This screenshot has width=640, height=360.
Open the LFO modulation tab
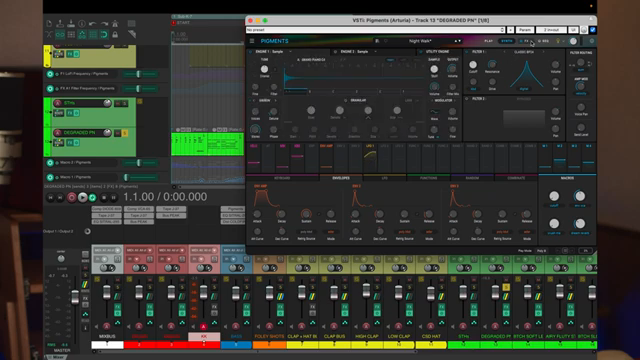(x=384, y=178)
